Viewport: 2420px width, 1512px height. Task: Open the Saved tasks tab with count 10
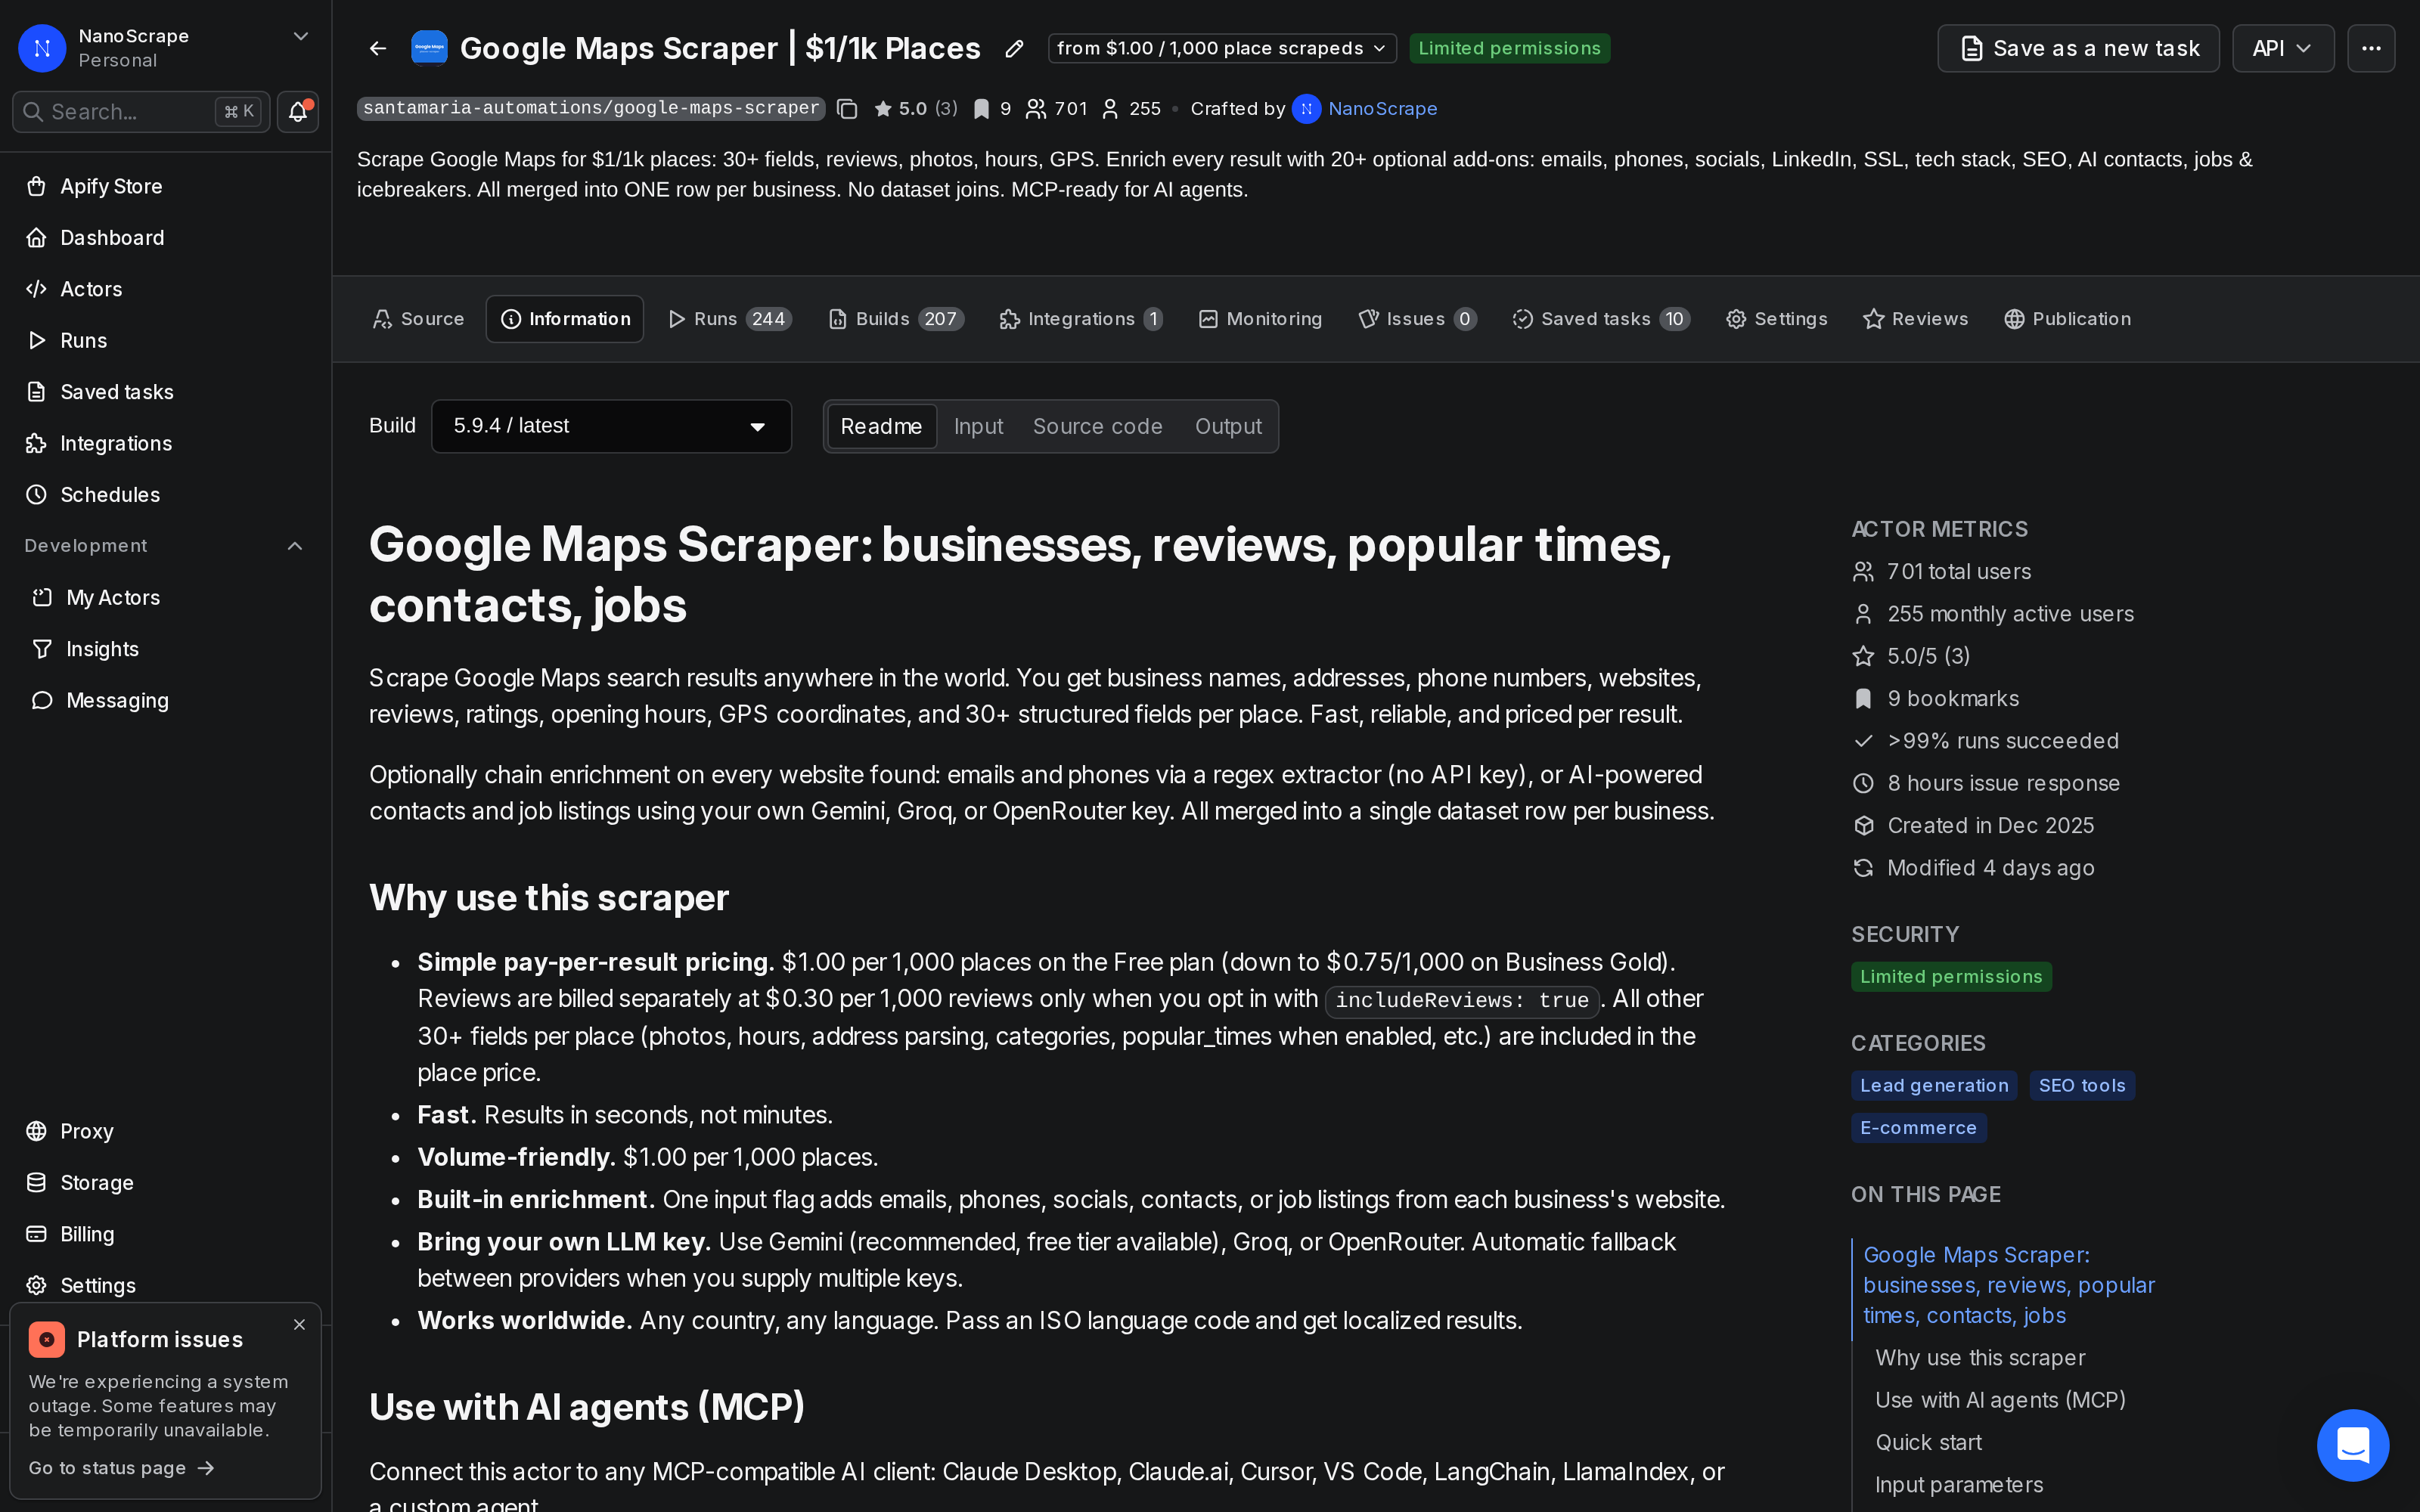tap(1601, 319)
